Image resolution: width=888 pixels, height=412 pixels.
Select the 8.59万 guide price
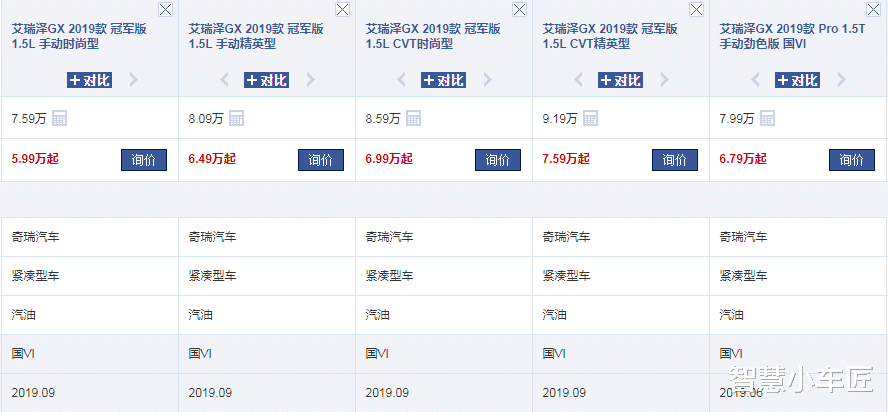(x=383, y=119)
